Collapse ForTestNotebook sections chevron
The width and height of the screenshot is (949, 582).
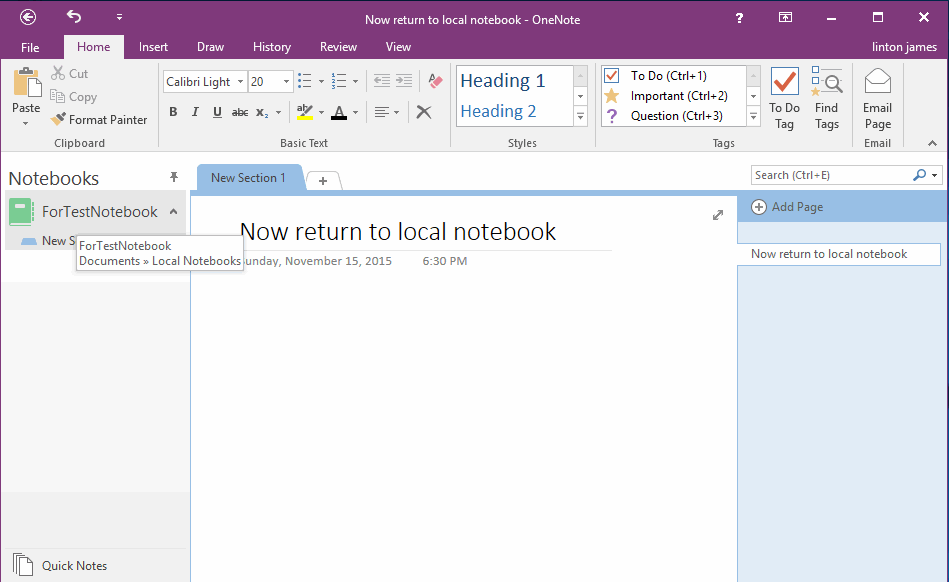coord(174,212)
